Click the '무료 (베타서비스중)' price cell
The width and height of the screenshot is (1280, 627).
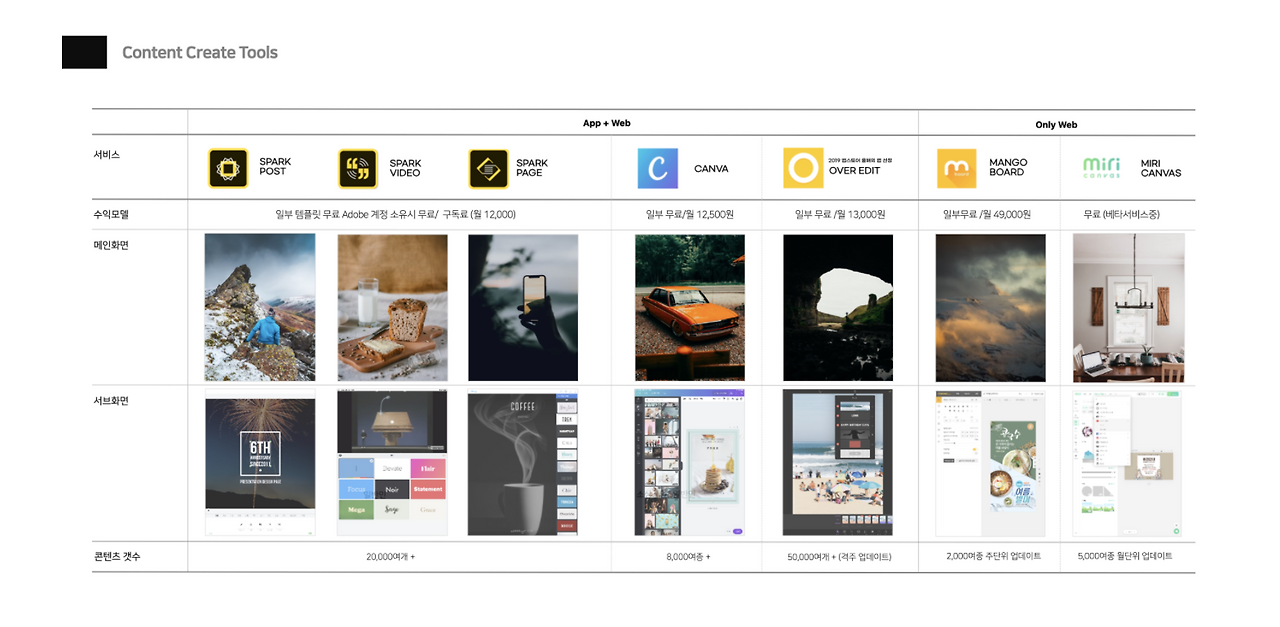1122,214
